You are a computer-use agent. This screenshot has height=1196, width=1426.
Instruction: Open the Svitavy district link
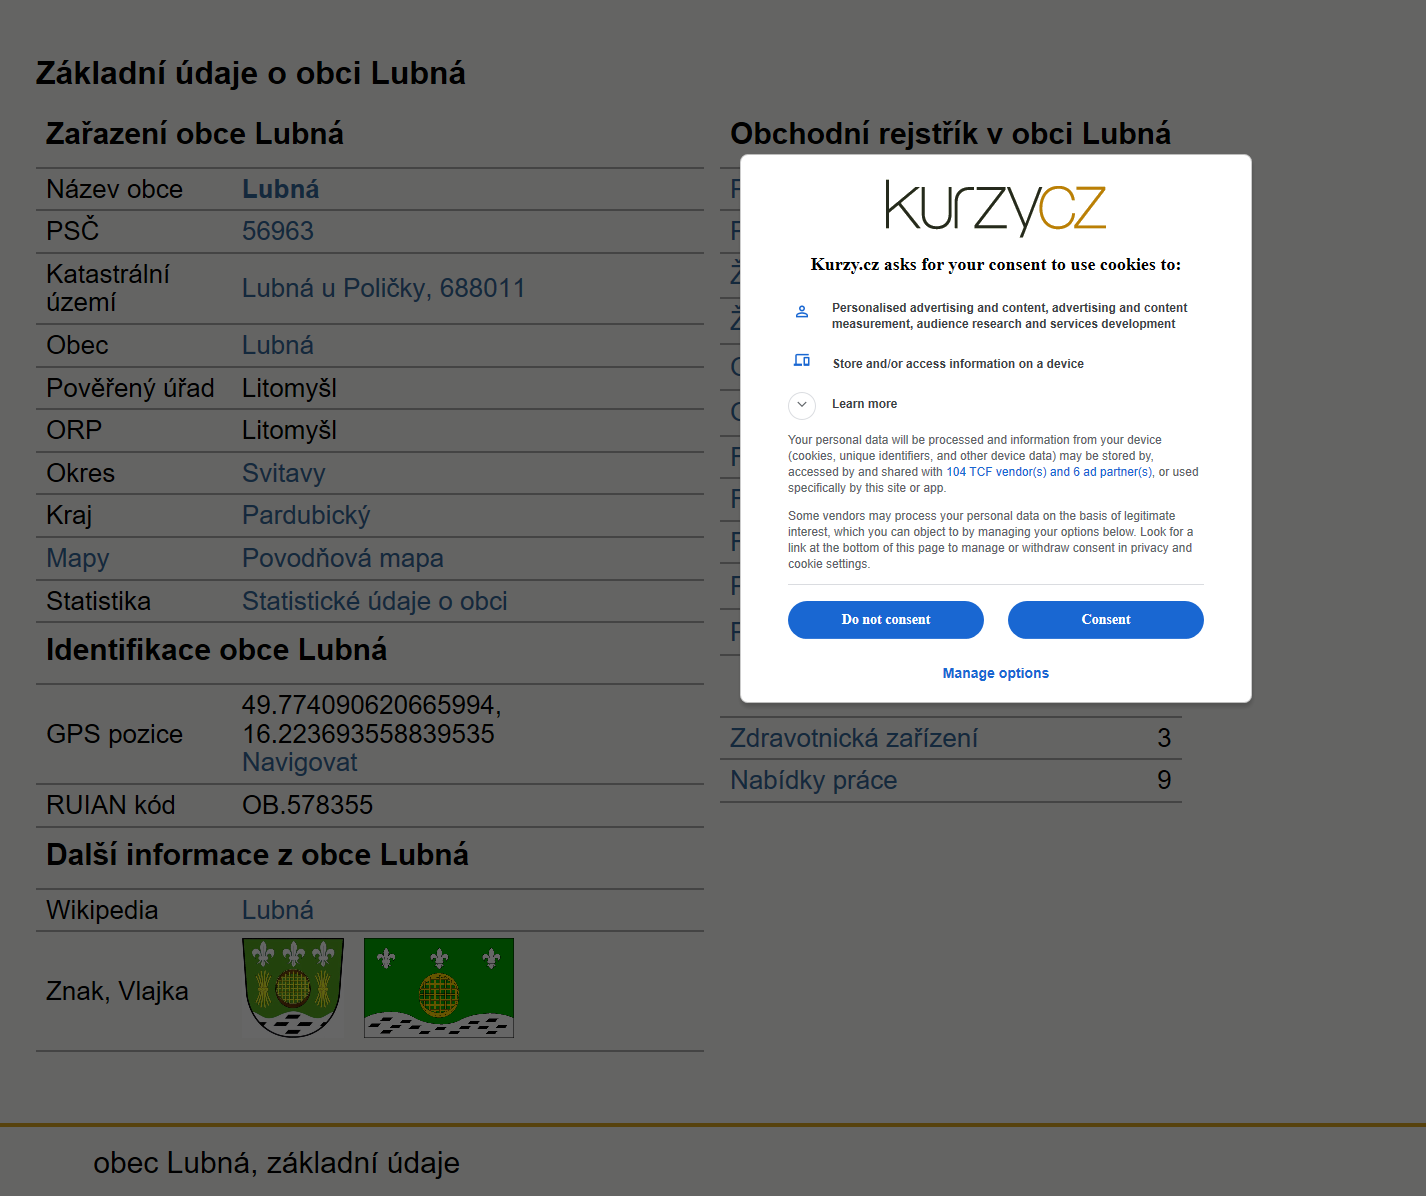click(x=284, y=473)
